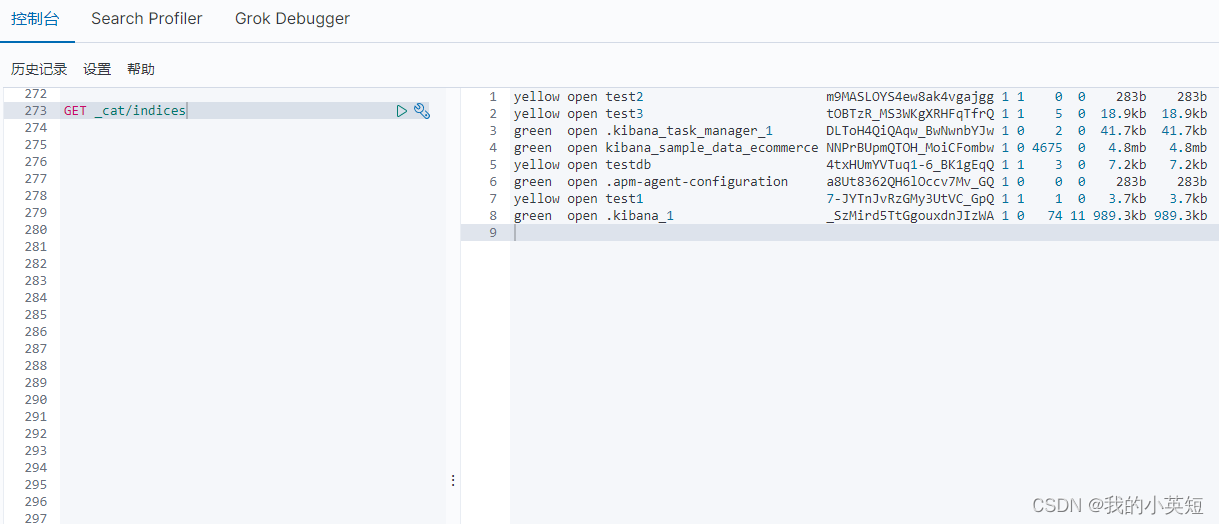The image size is (1219, 524).
Task: Click doc count 4675 in ecommerce row
Action: pyautogui.click(x=1047, y=148)
